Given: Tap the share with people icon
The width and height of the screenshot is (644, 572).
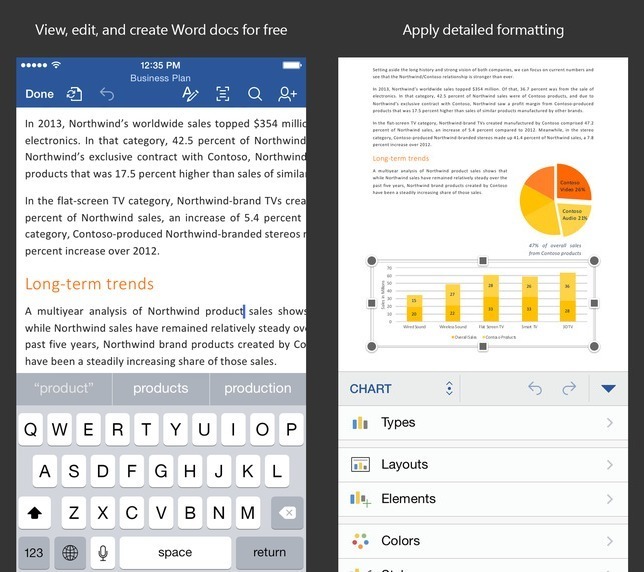Looking at the screenshot, I should [x=287, y=94].
